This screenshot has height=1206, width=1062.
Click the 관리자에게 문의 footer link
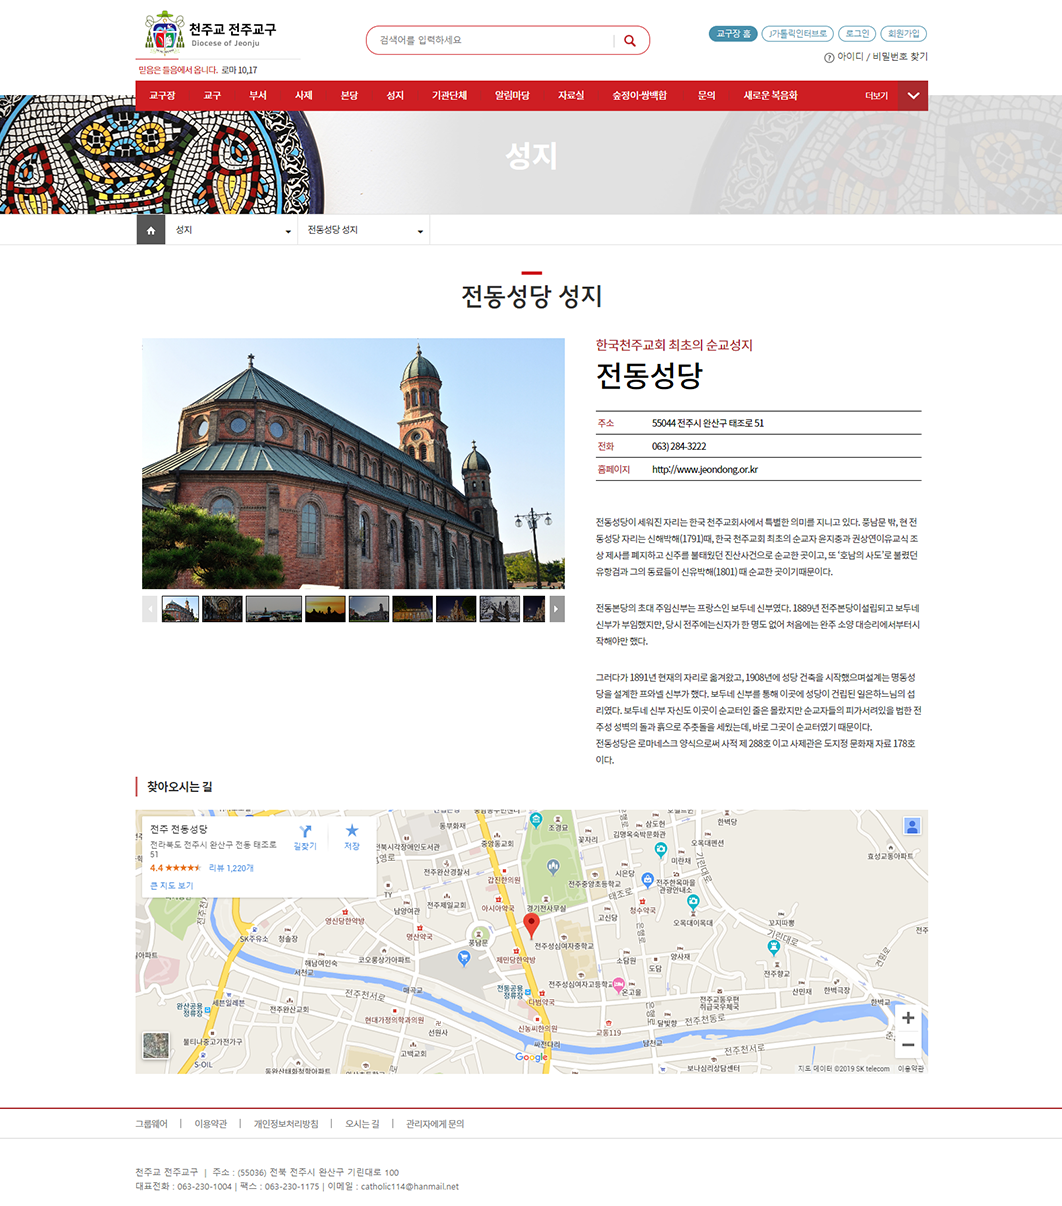(435, 1124)
